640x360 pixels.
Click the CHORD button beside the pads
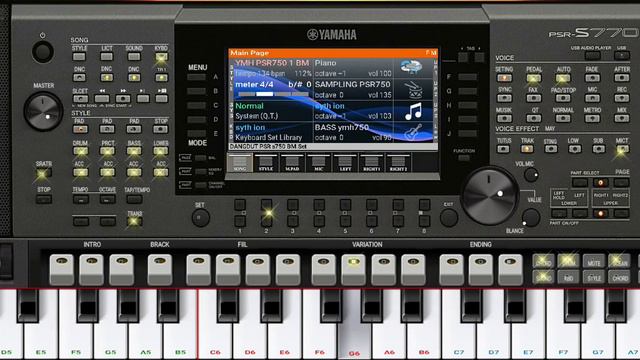619,278
